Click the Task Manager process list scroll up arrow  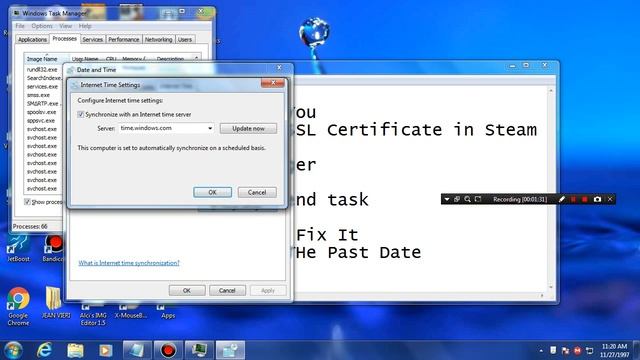coord(196,59)
